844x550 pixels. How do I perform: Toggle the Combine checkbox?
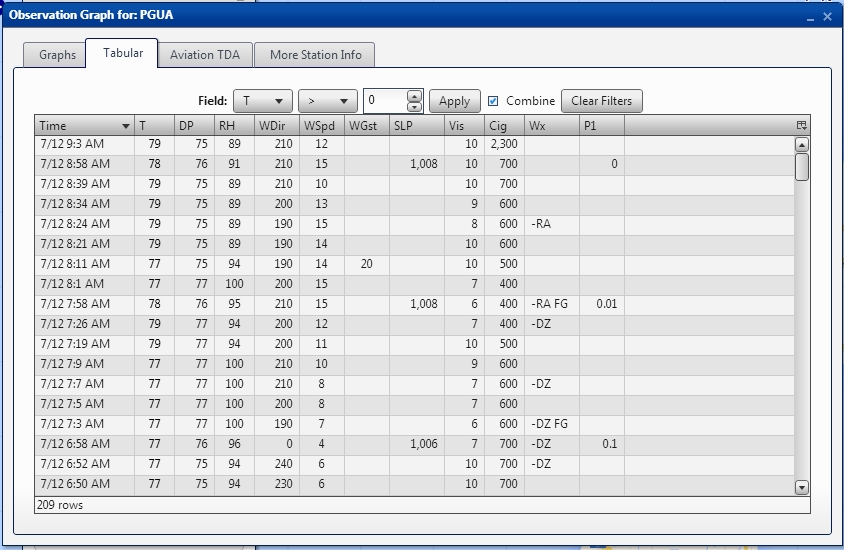tap(493, 101)
